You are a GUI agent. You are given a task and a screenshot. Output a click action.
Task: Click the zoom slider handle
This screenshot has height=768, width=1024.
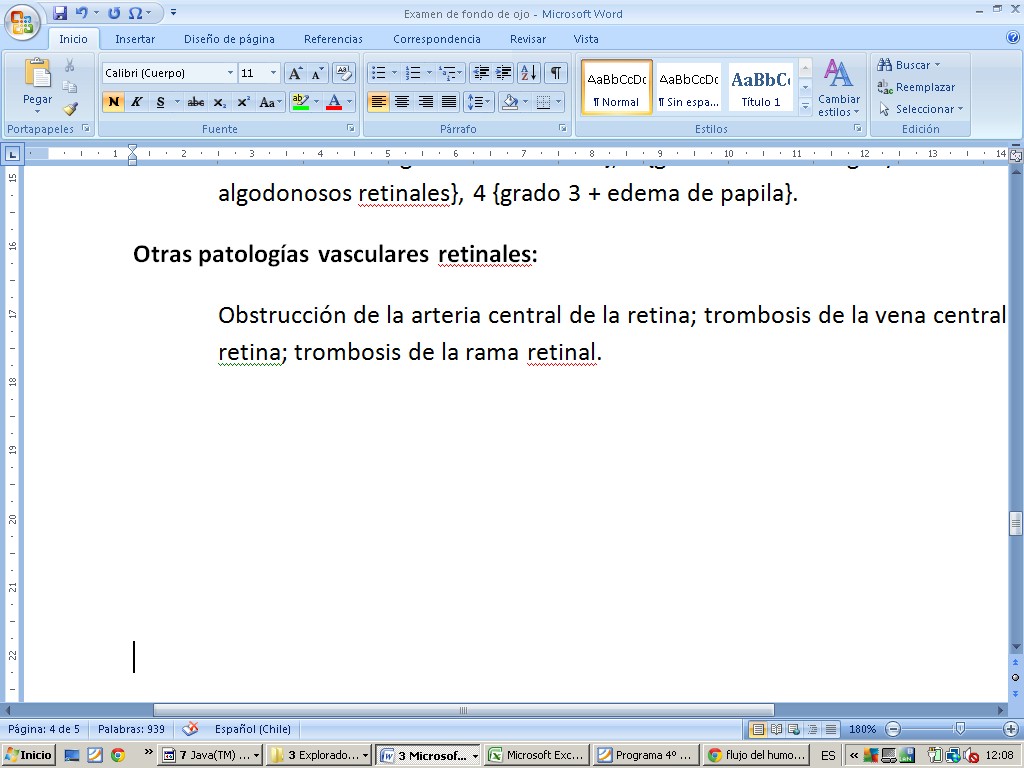click(960, 730)
